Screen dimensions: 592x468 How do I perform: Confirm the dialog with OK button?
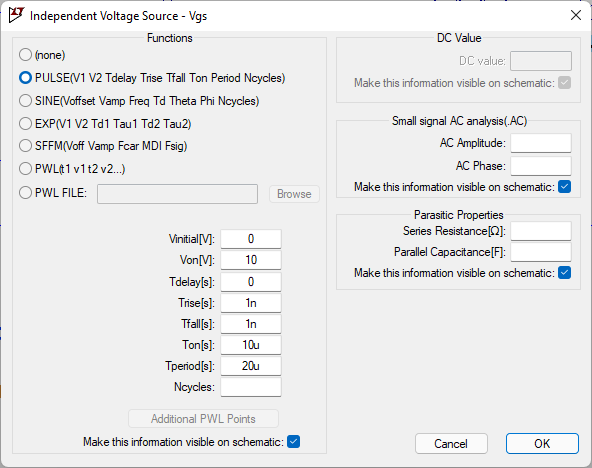[x=542, y=443]
